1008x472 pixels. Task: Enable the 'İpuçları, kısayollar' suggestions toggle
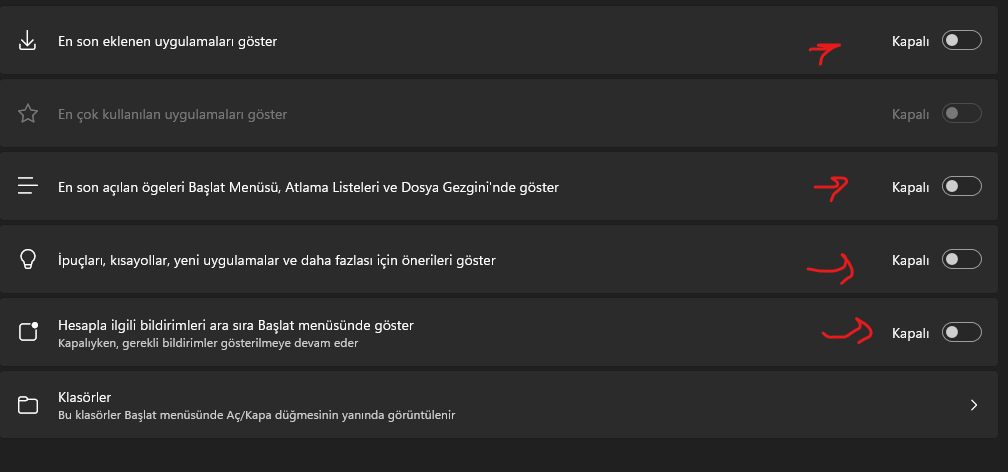tap(961, 260)
